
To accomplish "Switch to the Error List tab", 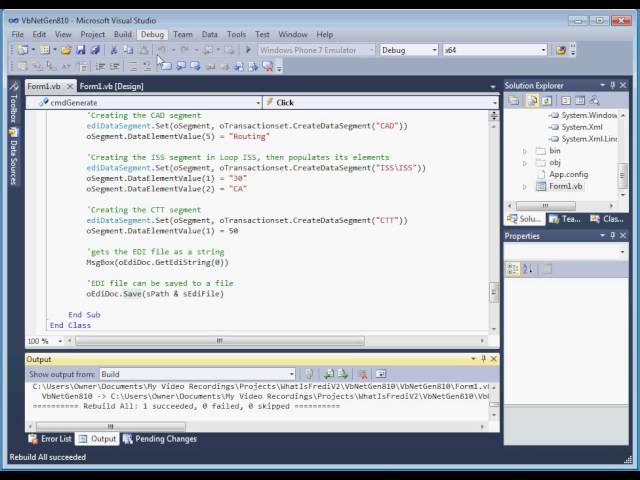I will [x=50, y=439].
